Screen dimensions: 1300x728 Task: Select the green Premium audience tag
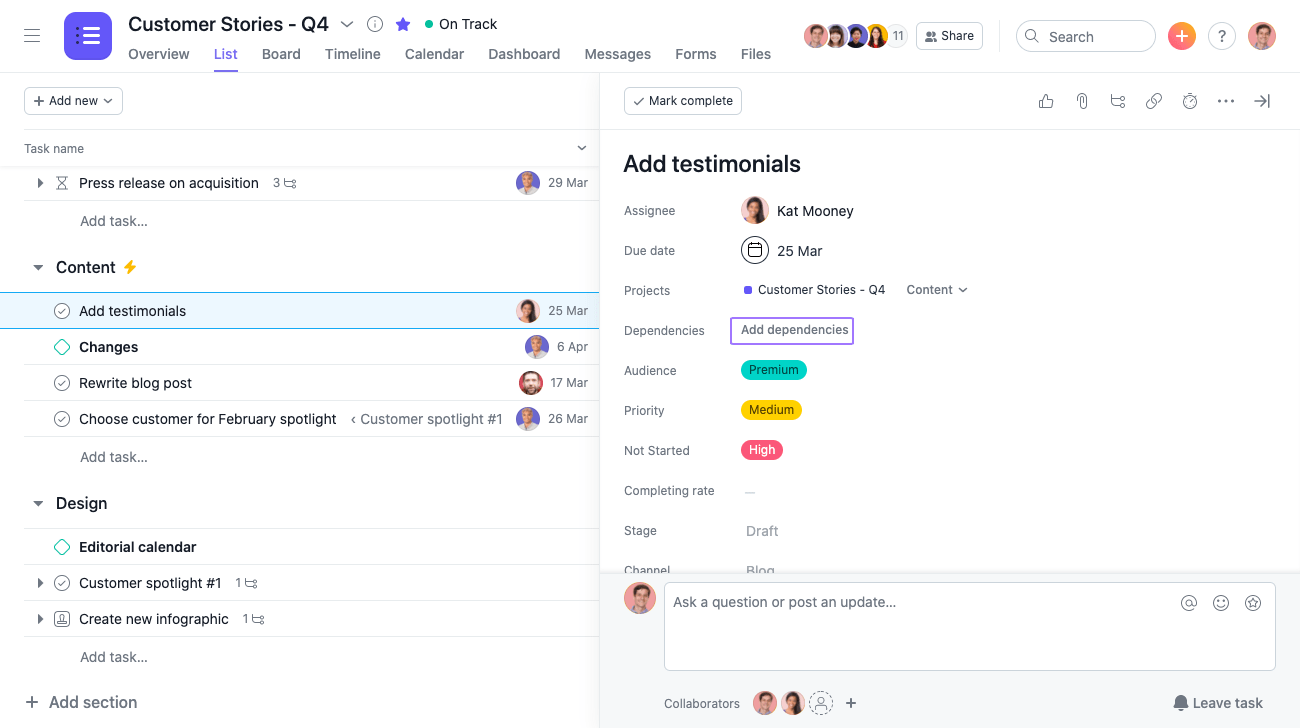pyautogui.click(x=773, y=369)
